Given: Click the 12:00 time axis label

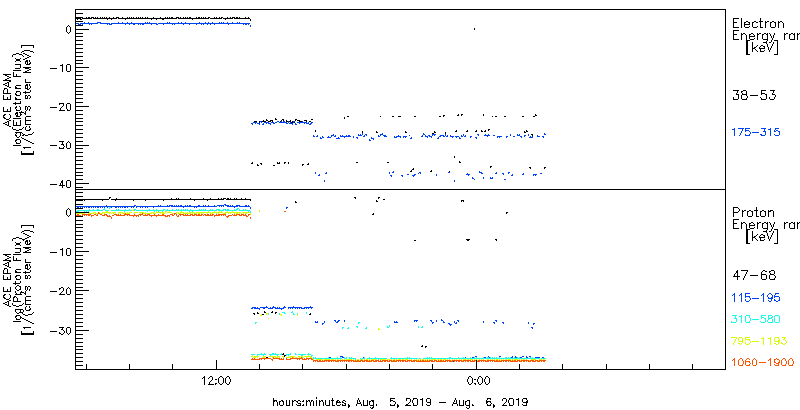Looking at the screenshot, I should point(217,379).
